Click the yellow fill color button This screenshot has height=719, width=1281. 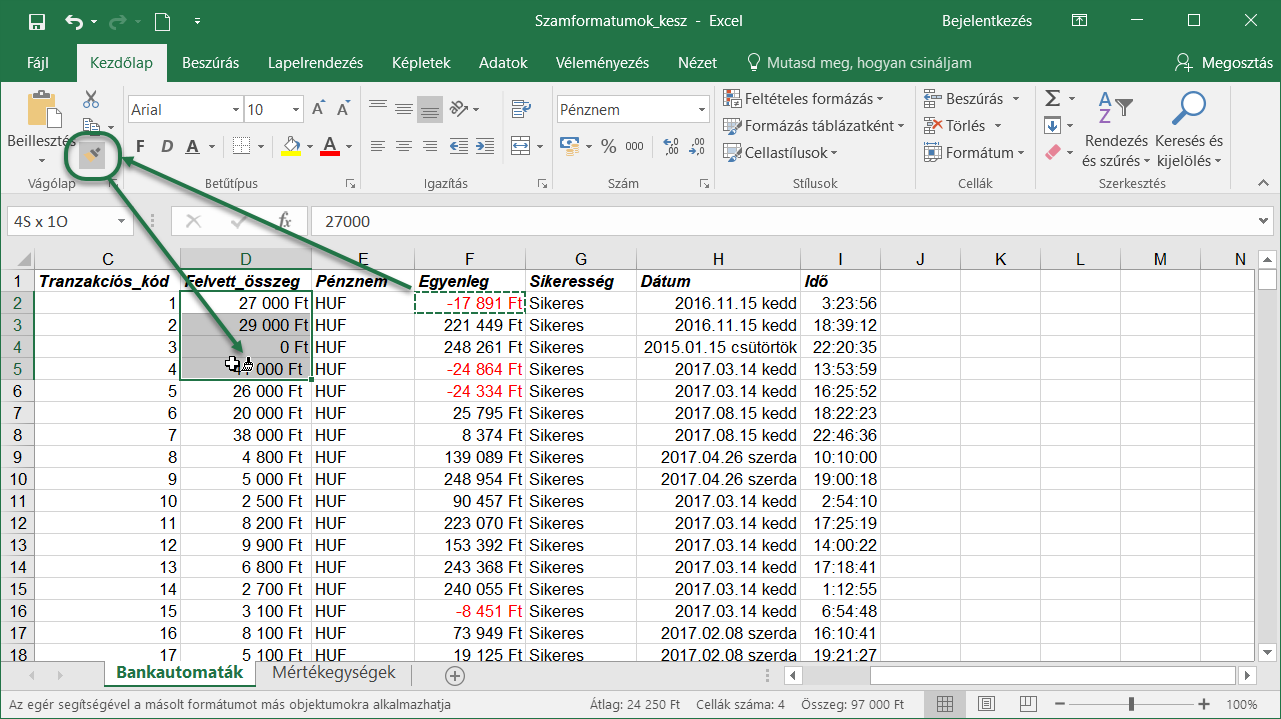(x=291, y=146)
